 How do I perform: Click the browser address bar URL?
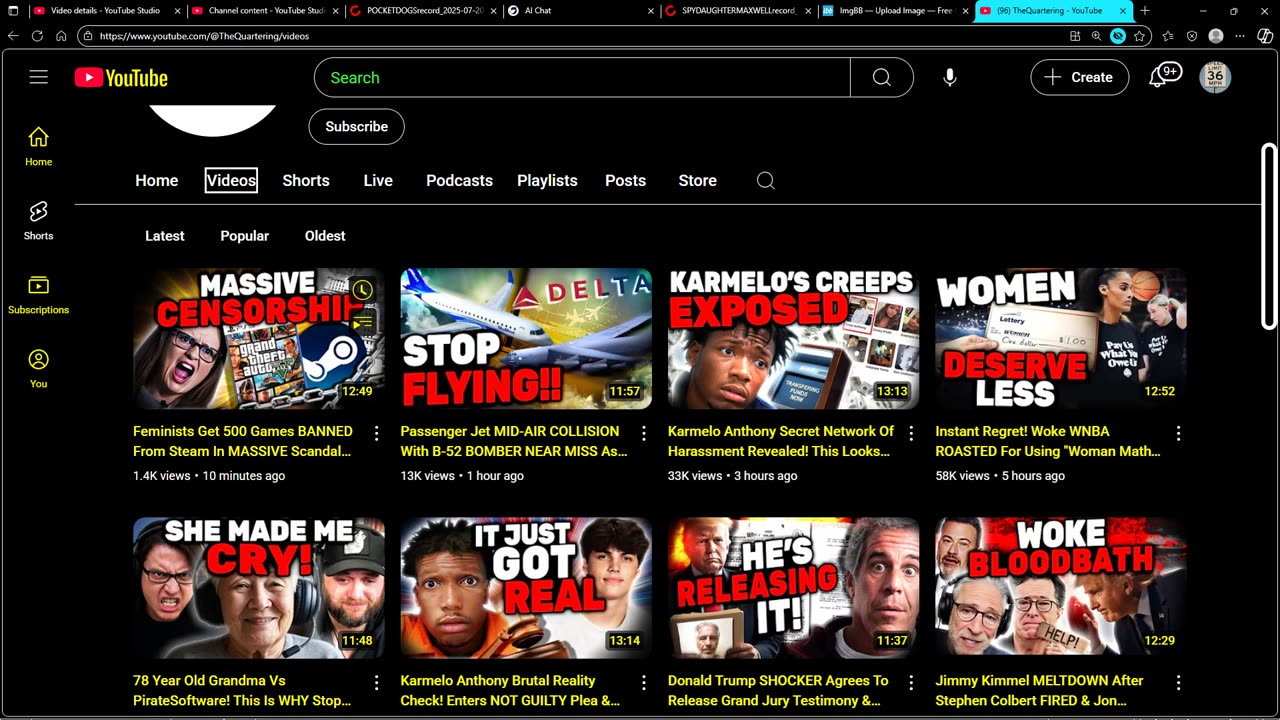coord(204,36)
